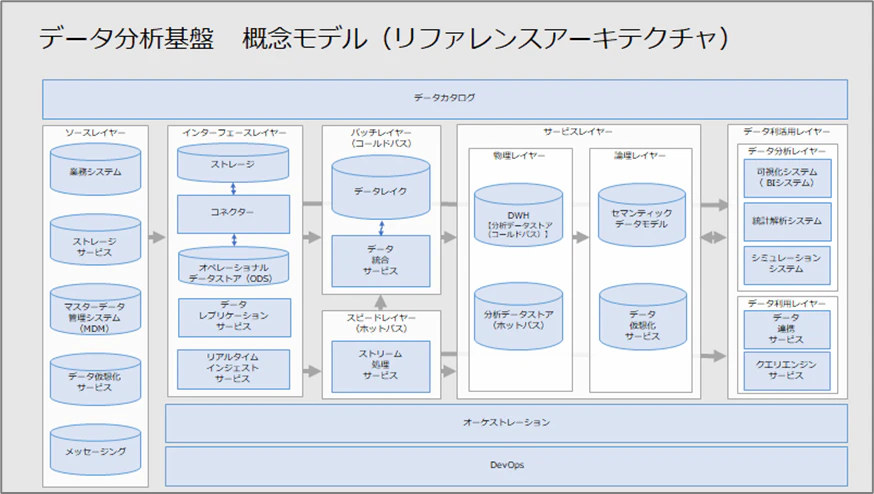Screen dimensions: 874x494
Task: Click the マスターデータ管理システム (MDM) cylinder
Action: pos(95,310)
